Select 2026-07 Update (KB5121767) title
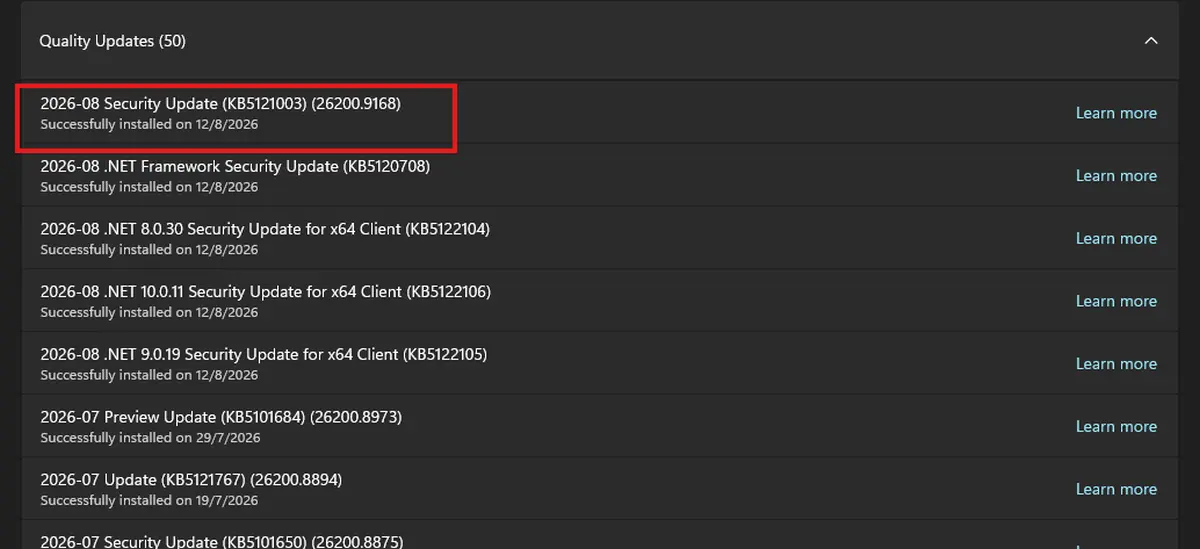 click(x=191, y=480)
